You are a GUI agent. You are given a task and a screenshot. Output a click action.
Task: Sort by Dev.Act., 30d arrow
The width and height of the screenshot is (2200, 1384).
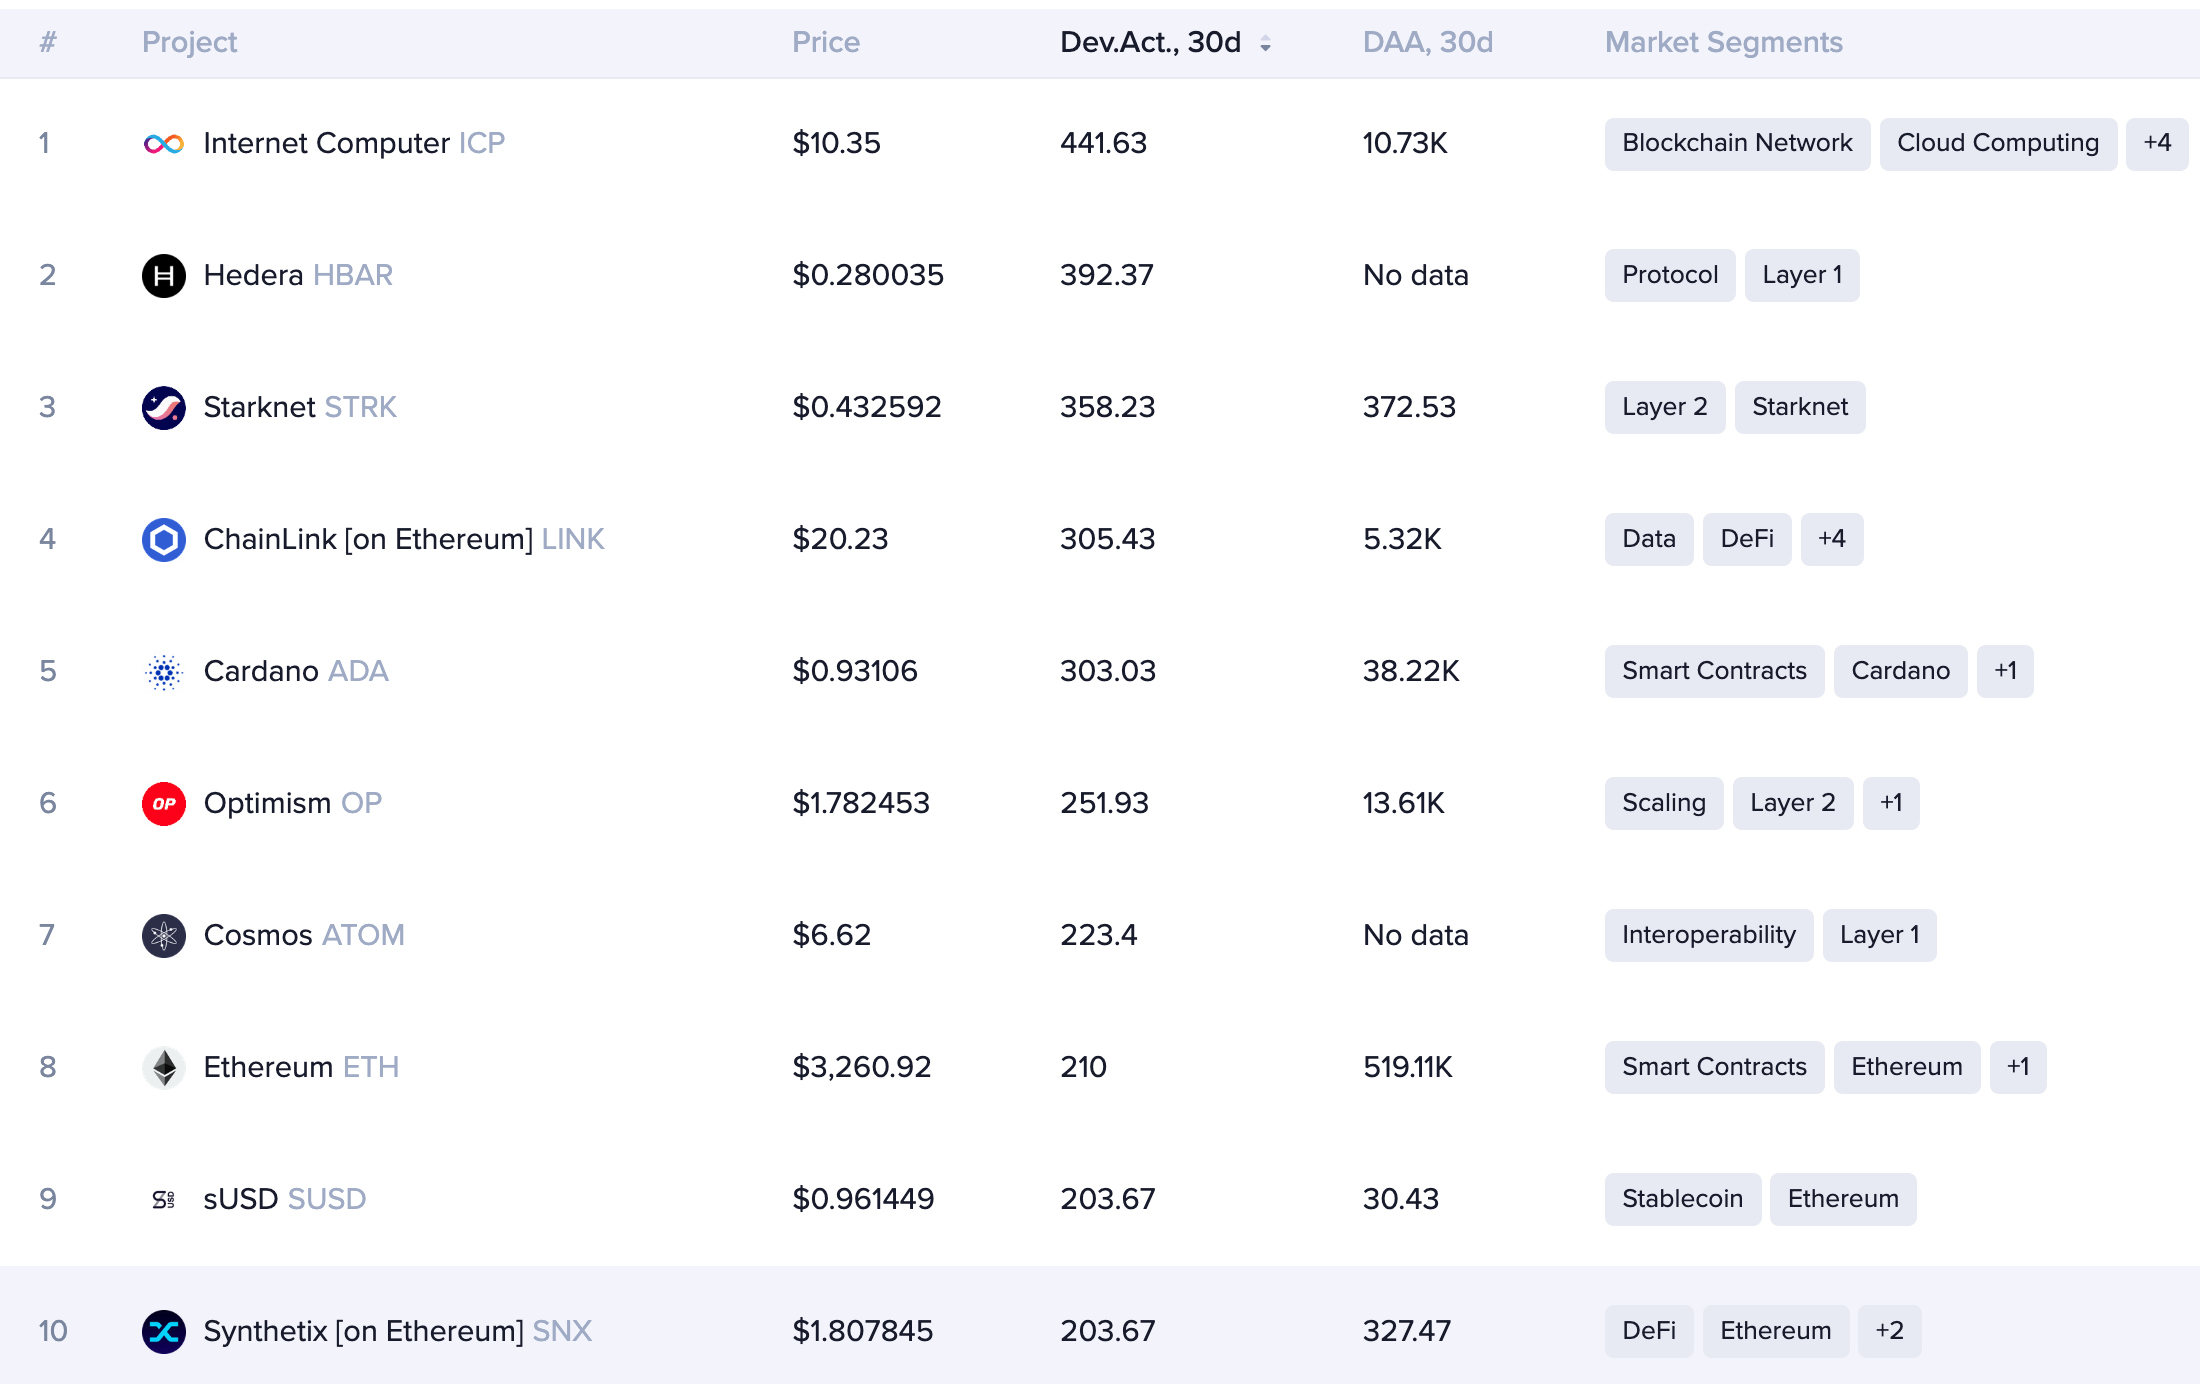(x=1265, y=44)
